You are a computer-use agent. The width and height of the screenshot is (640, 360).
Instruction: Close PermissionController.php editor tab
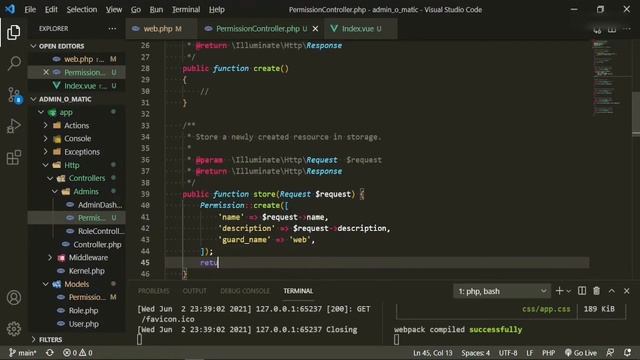(315, 29)
